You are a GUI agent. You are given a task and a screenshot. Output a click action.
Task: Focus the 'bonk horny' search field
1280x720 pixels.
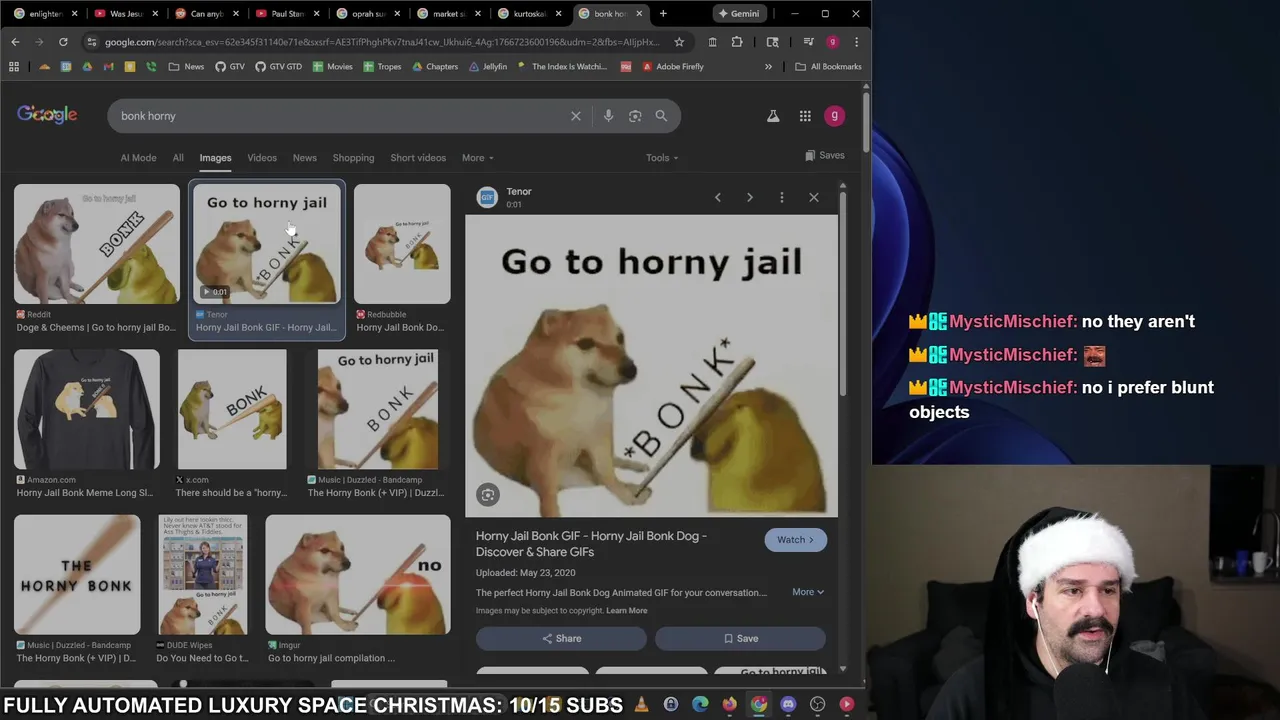[340, 116]
